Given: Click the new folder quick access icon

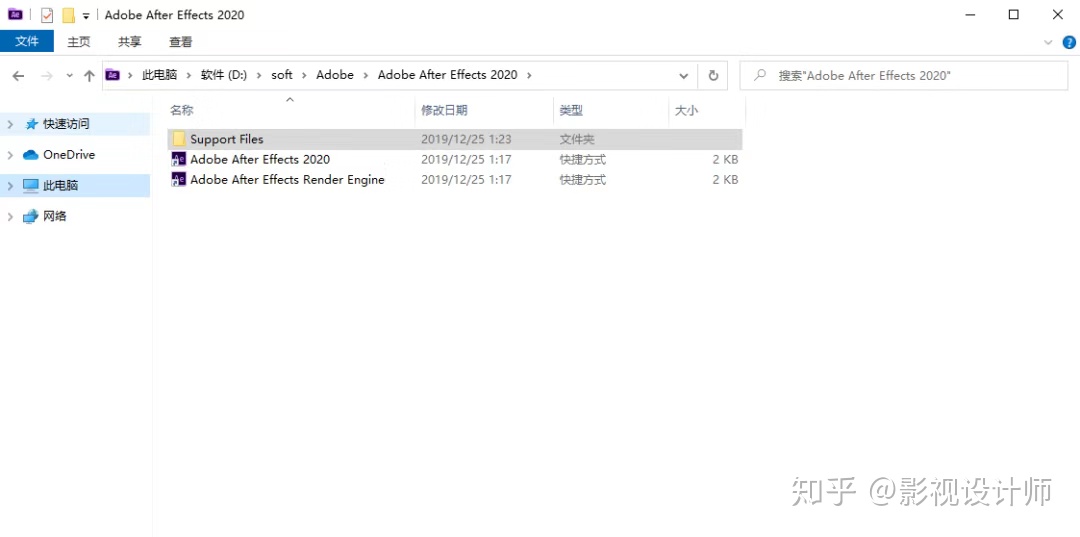Looking at the screenshot, I should (68, 15).
